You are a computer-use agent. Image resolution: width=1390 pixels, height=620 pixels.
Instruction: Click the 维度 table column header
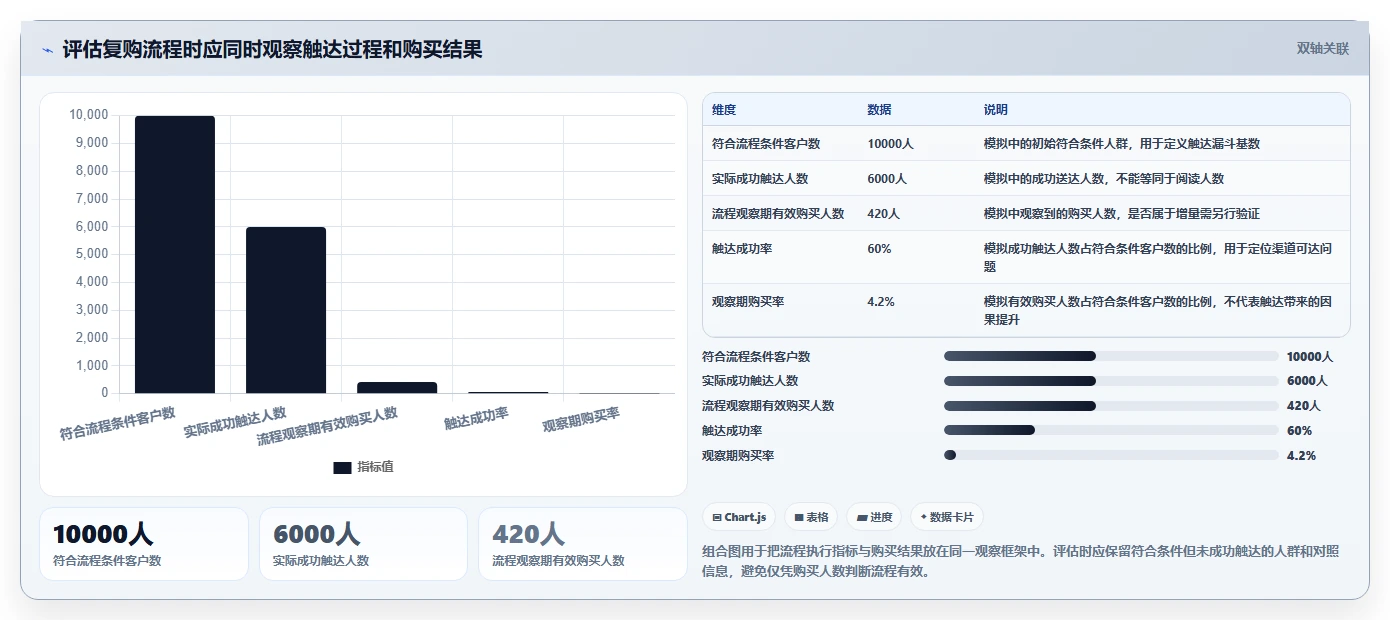tap(724, 110)
